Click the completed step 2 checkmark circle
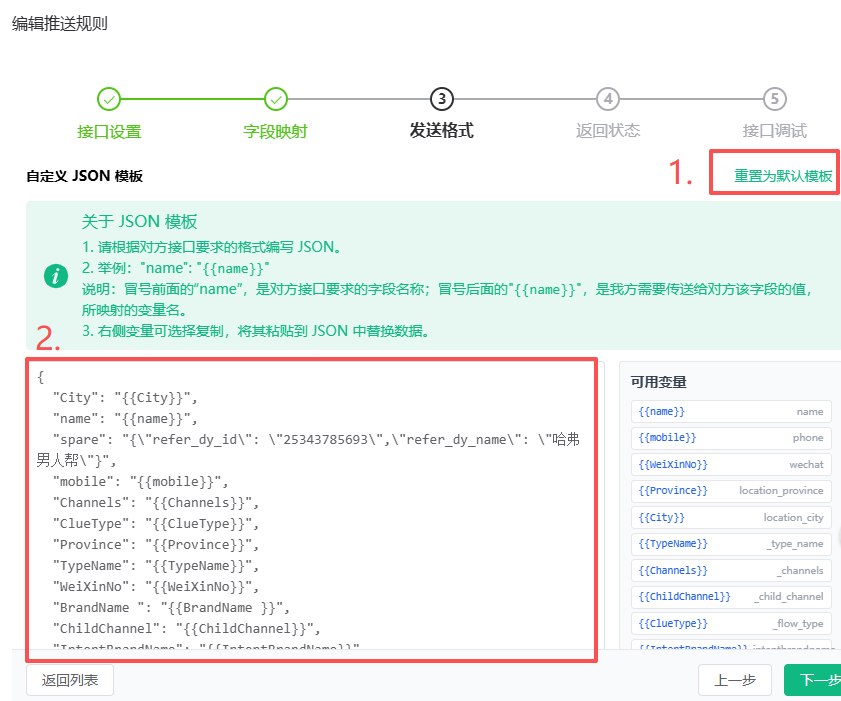This screenshot has height=701, width=841. pos(276,99)
